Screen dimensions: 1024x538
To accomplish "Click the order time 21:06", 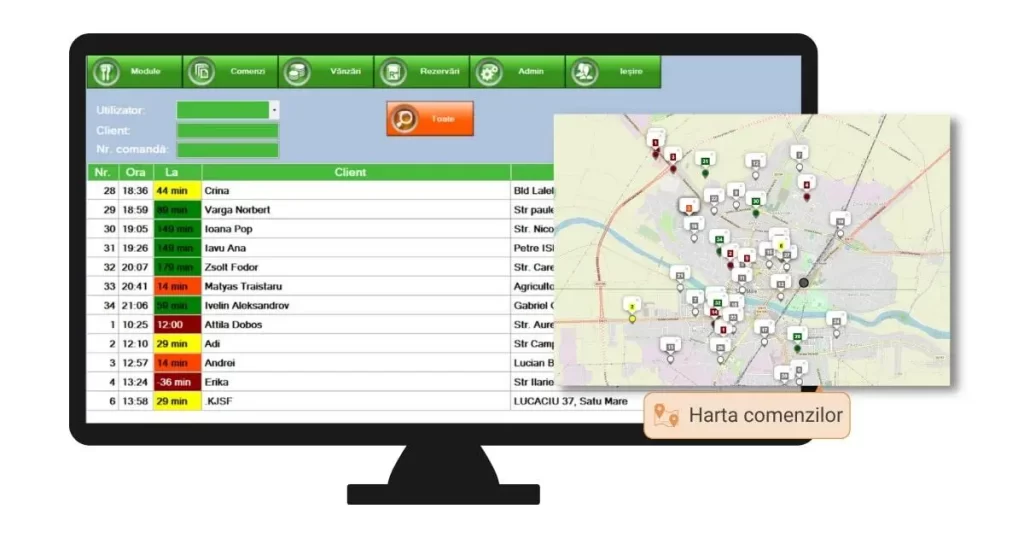I will 135,306.
